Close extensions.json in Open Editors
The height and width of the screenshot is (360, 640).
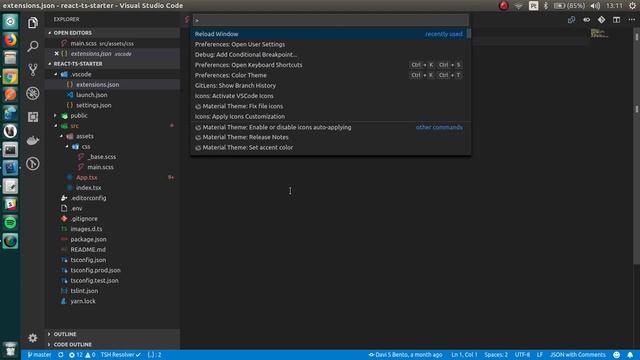[x=56, y=53]
